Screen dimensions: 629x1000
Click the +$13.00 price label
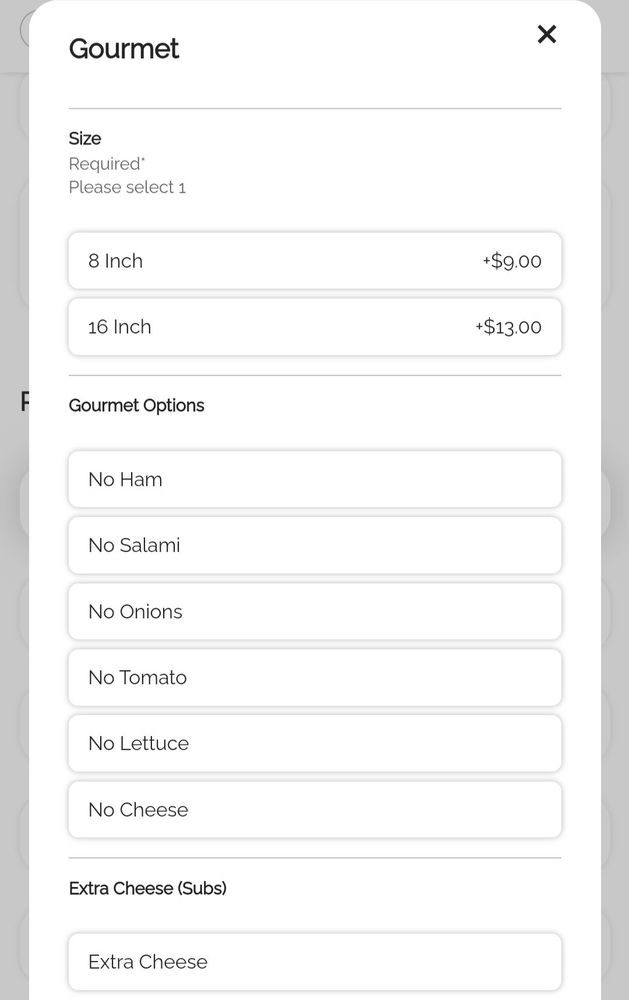508,328
